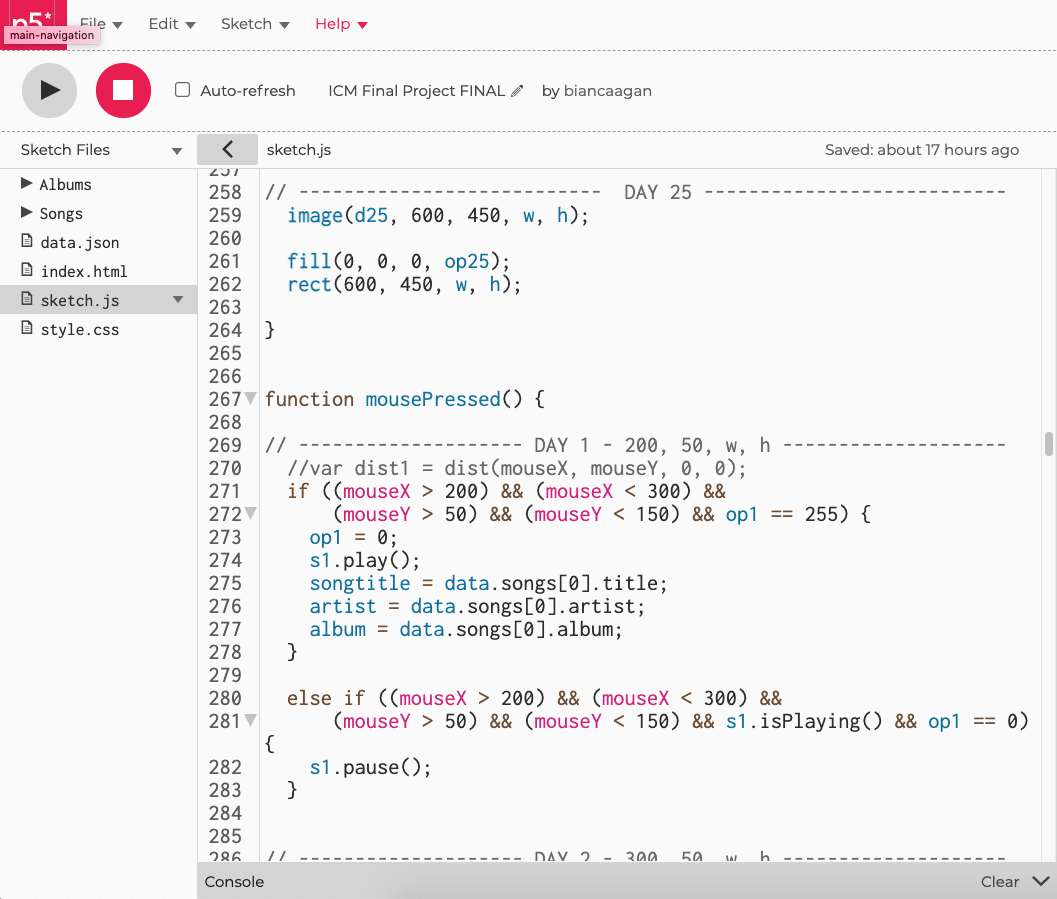Open the style.css file
1057x899 pixels.
tap(79, 329)
